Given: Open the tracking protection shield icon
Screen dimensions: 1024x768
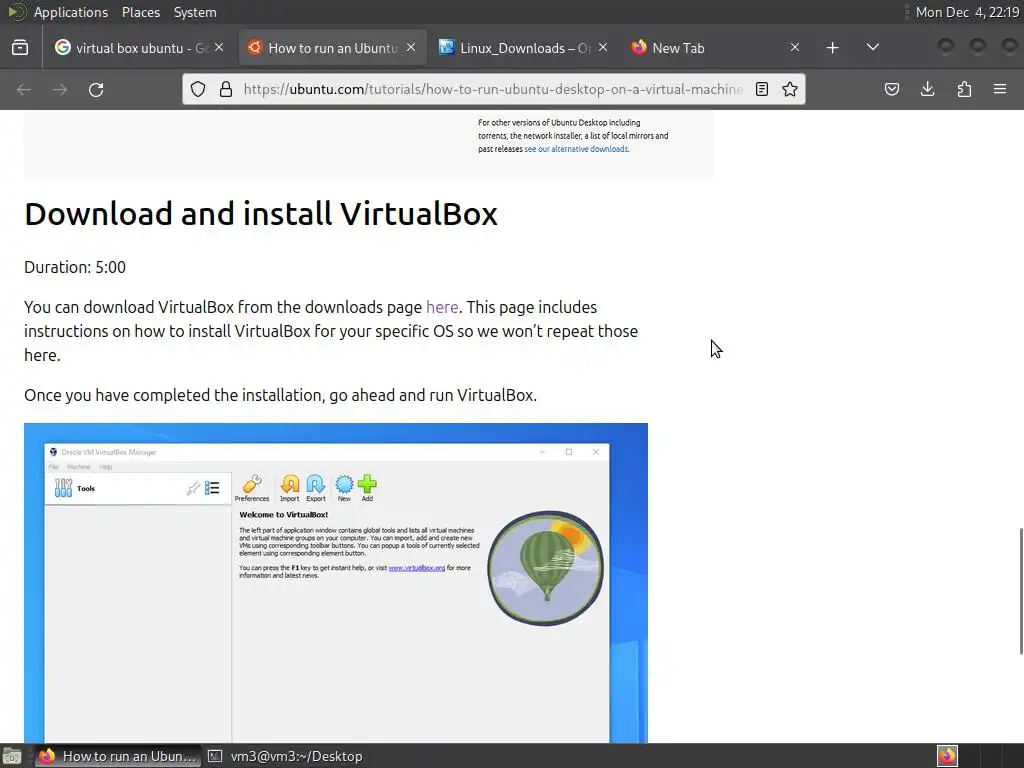Looking at the screenshot, I should (198, 89).
